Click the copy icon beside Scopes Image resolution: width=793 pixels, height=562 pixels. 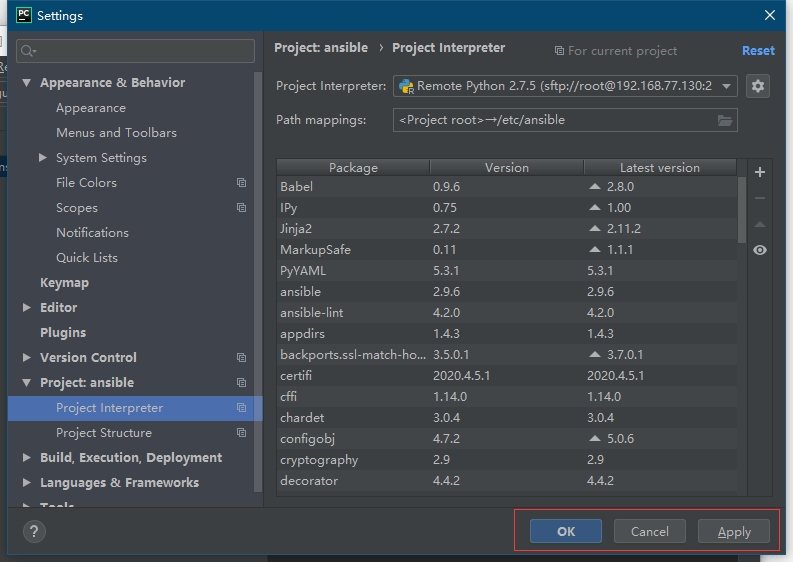pyautogui.click(x=241, y=207)
